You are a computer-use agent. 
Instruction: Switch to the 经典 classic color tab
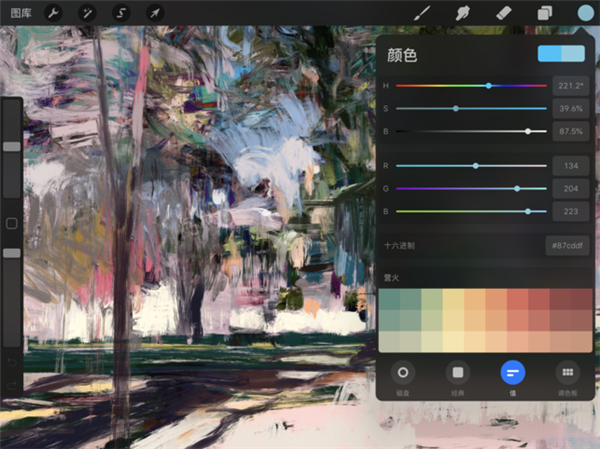click(x=459, y=373)
